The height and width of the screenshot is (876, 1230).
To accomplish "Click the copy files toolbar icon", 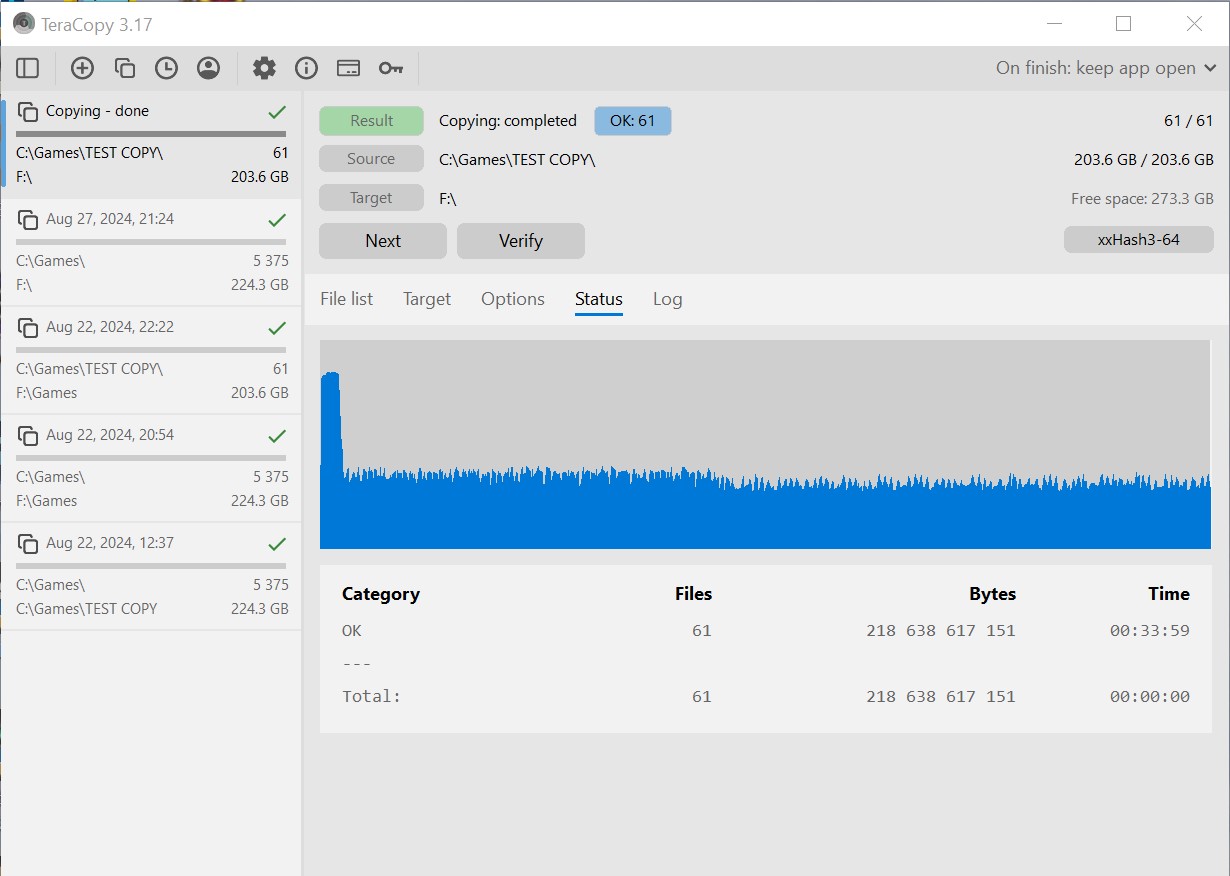I will [x=124, y=68].
